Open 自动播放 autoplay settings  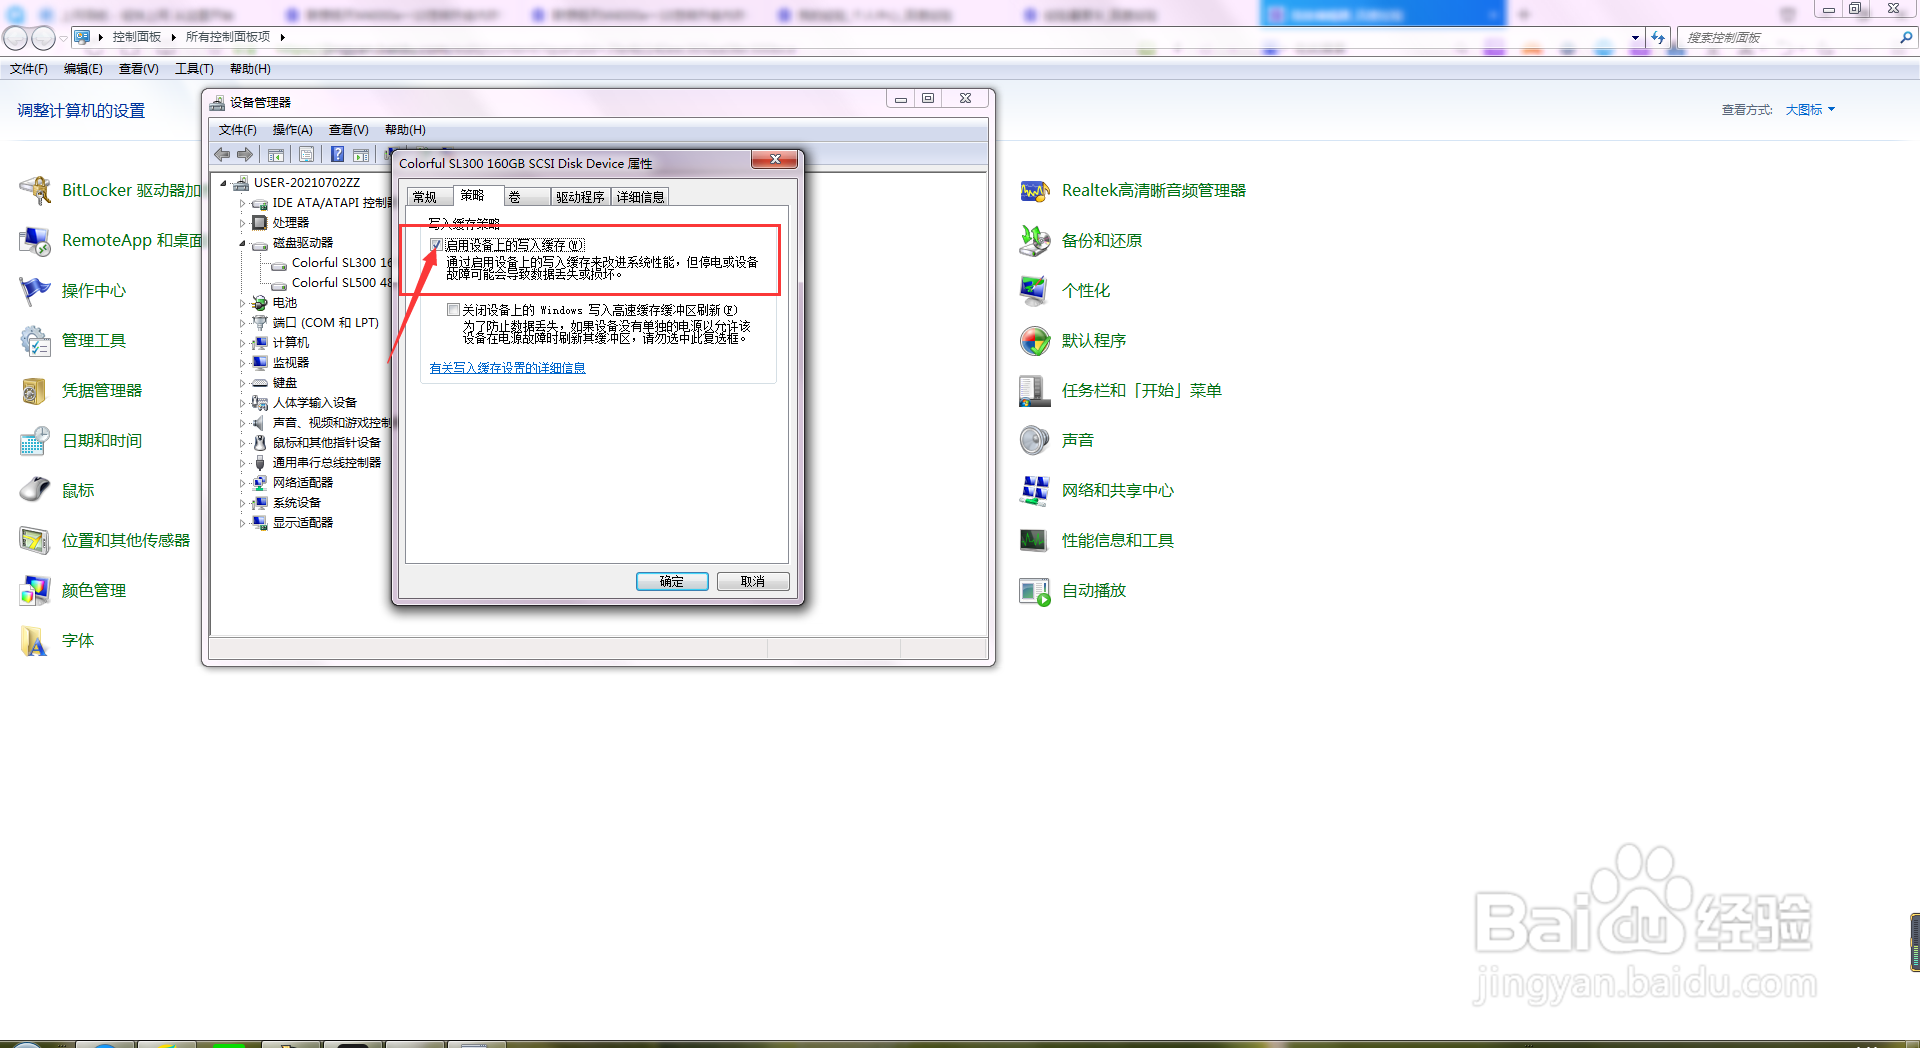pos(1072,590)
